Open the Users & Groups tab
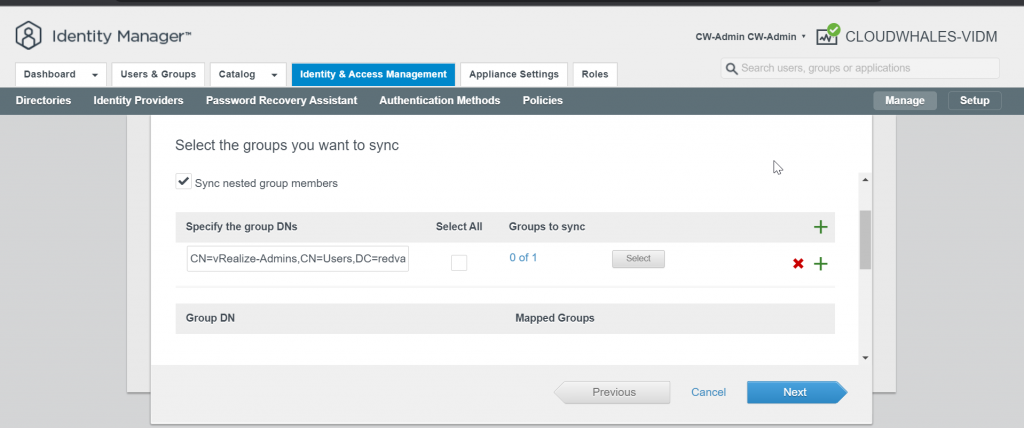Screen dimensions: 1024x428 pyautogui.click(x=158, y=74)
